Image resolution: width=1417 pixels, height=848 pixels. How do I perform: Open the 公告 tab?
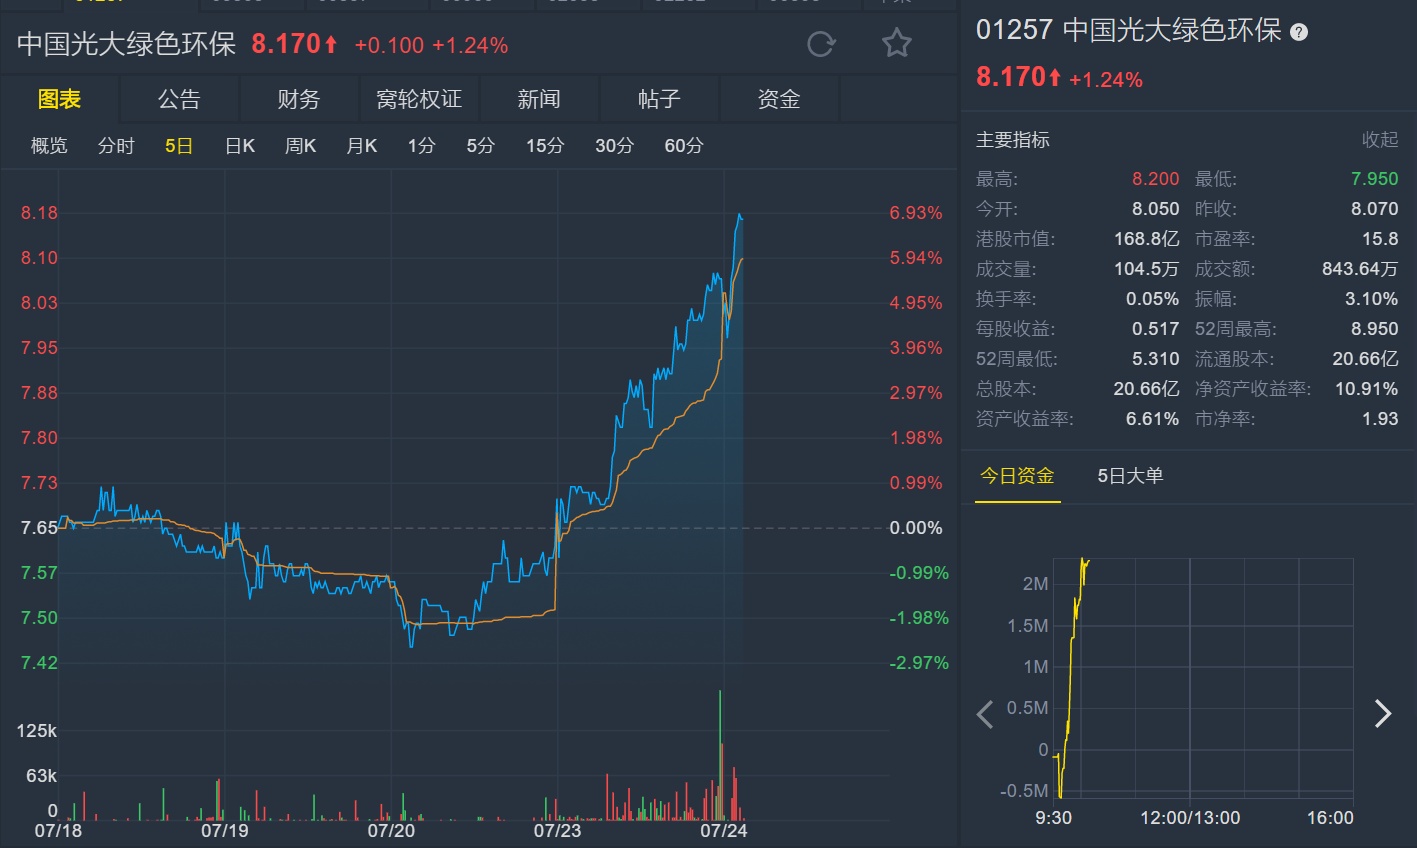pyautogui.click(x=179, y=99)
